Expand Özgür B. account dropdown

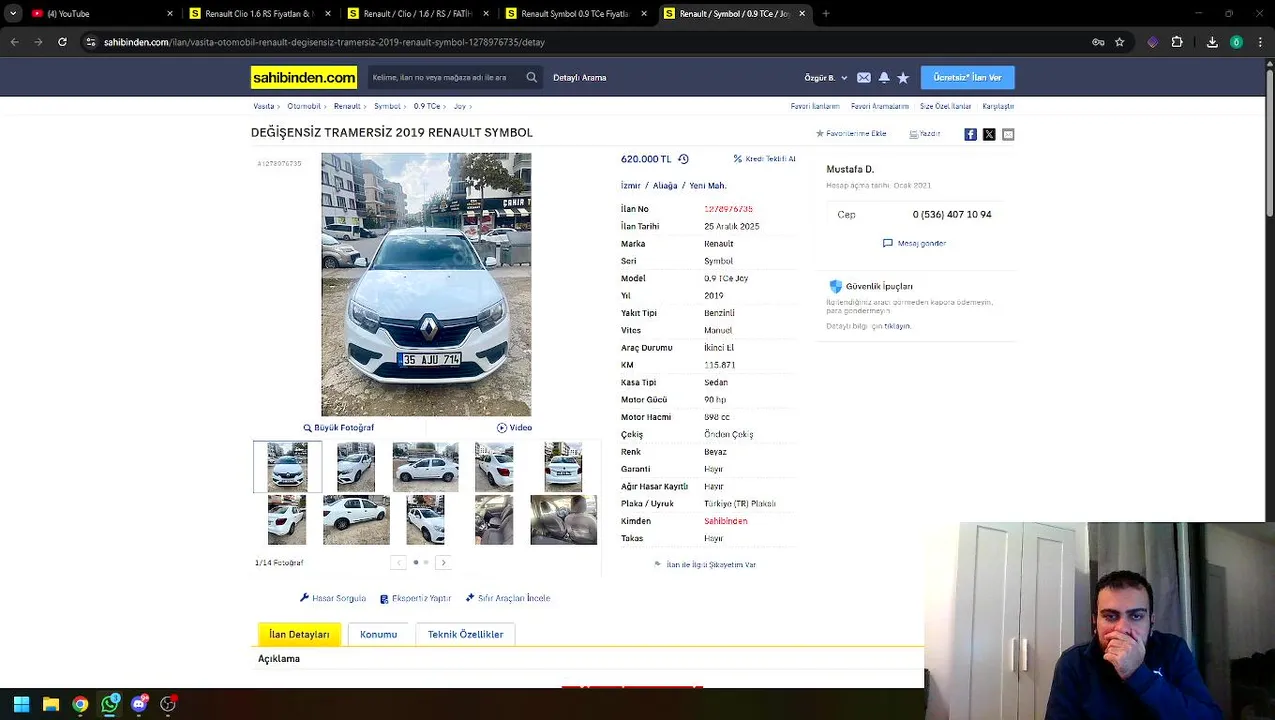[826, 77]
